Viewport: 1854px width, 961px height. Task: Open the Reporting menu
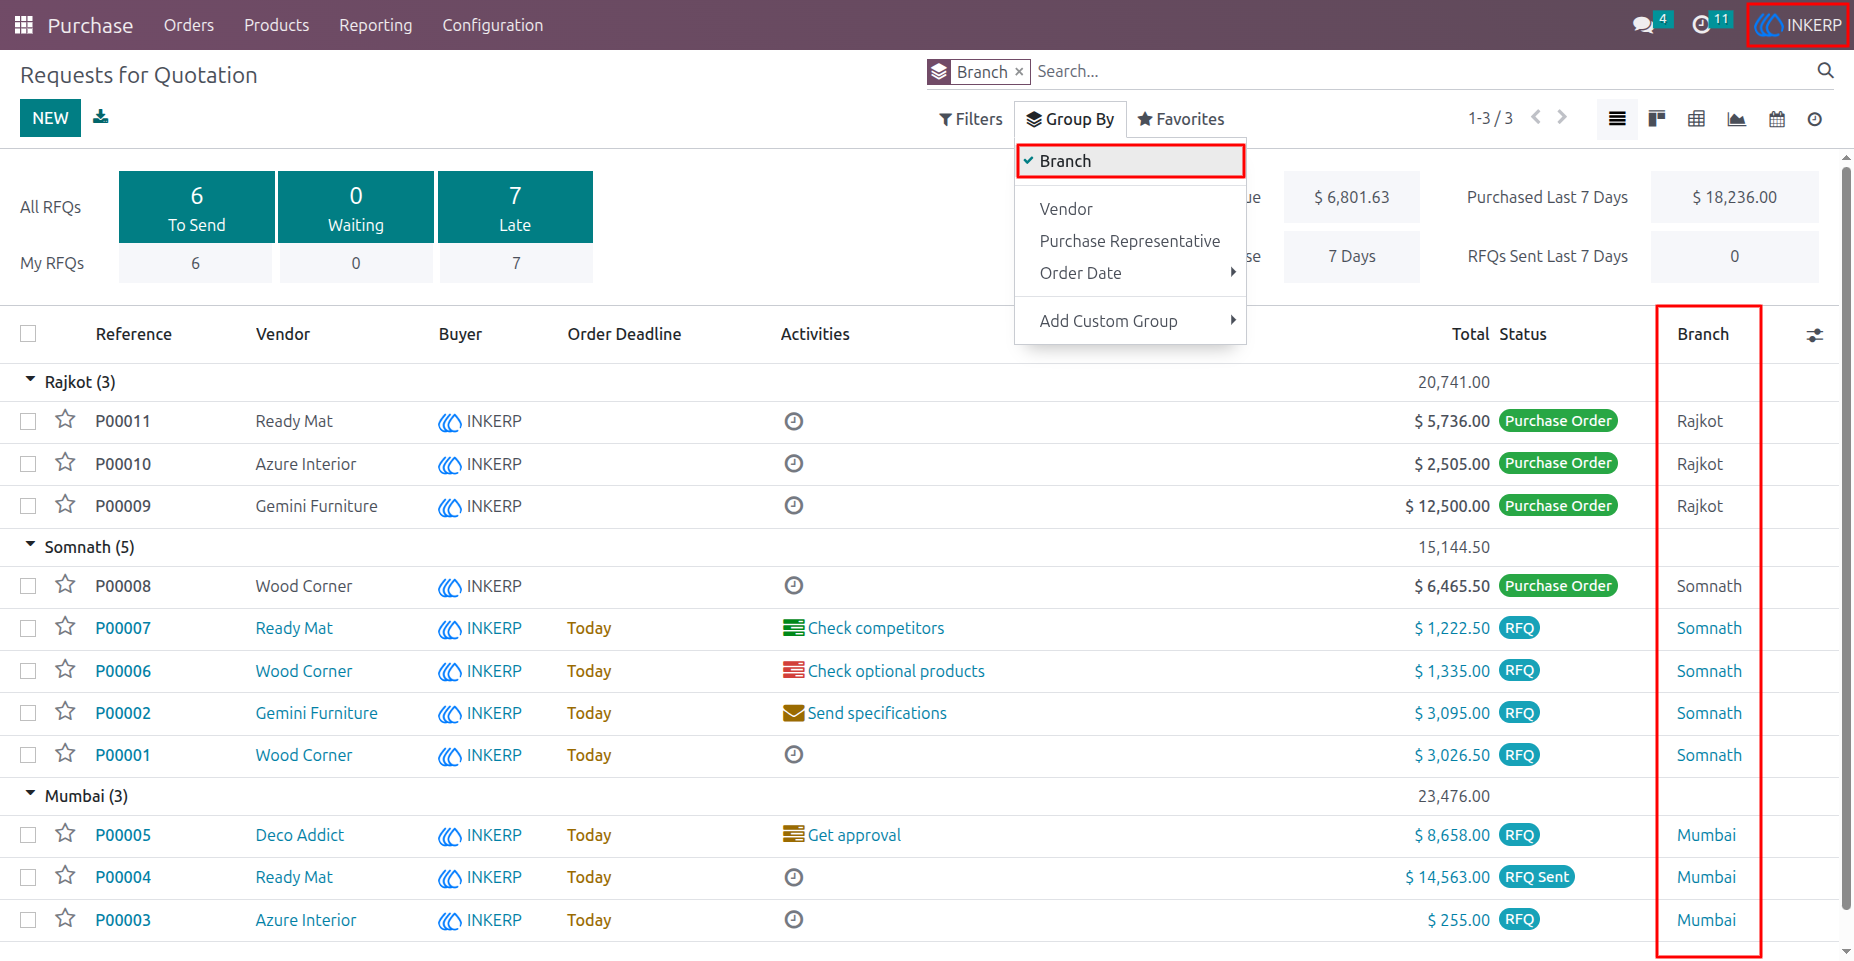[x=375, y=25]
